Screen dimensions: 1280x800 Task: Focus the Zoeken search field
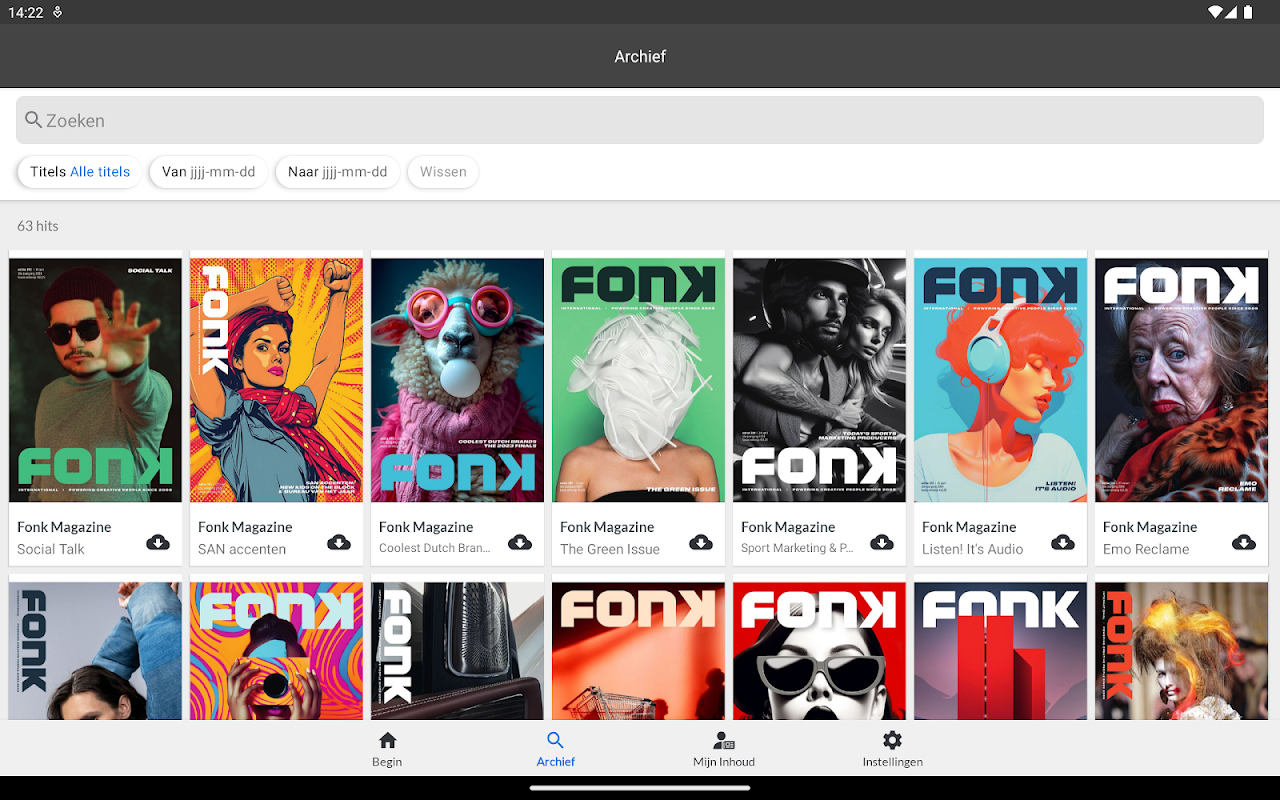640,120
